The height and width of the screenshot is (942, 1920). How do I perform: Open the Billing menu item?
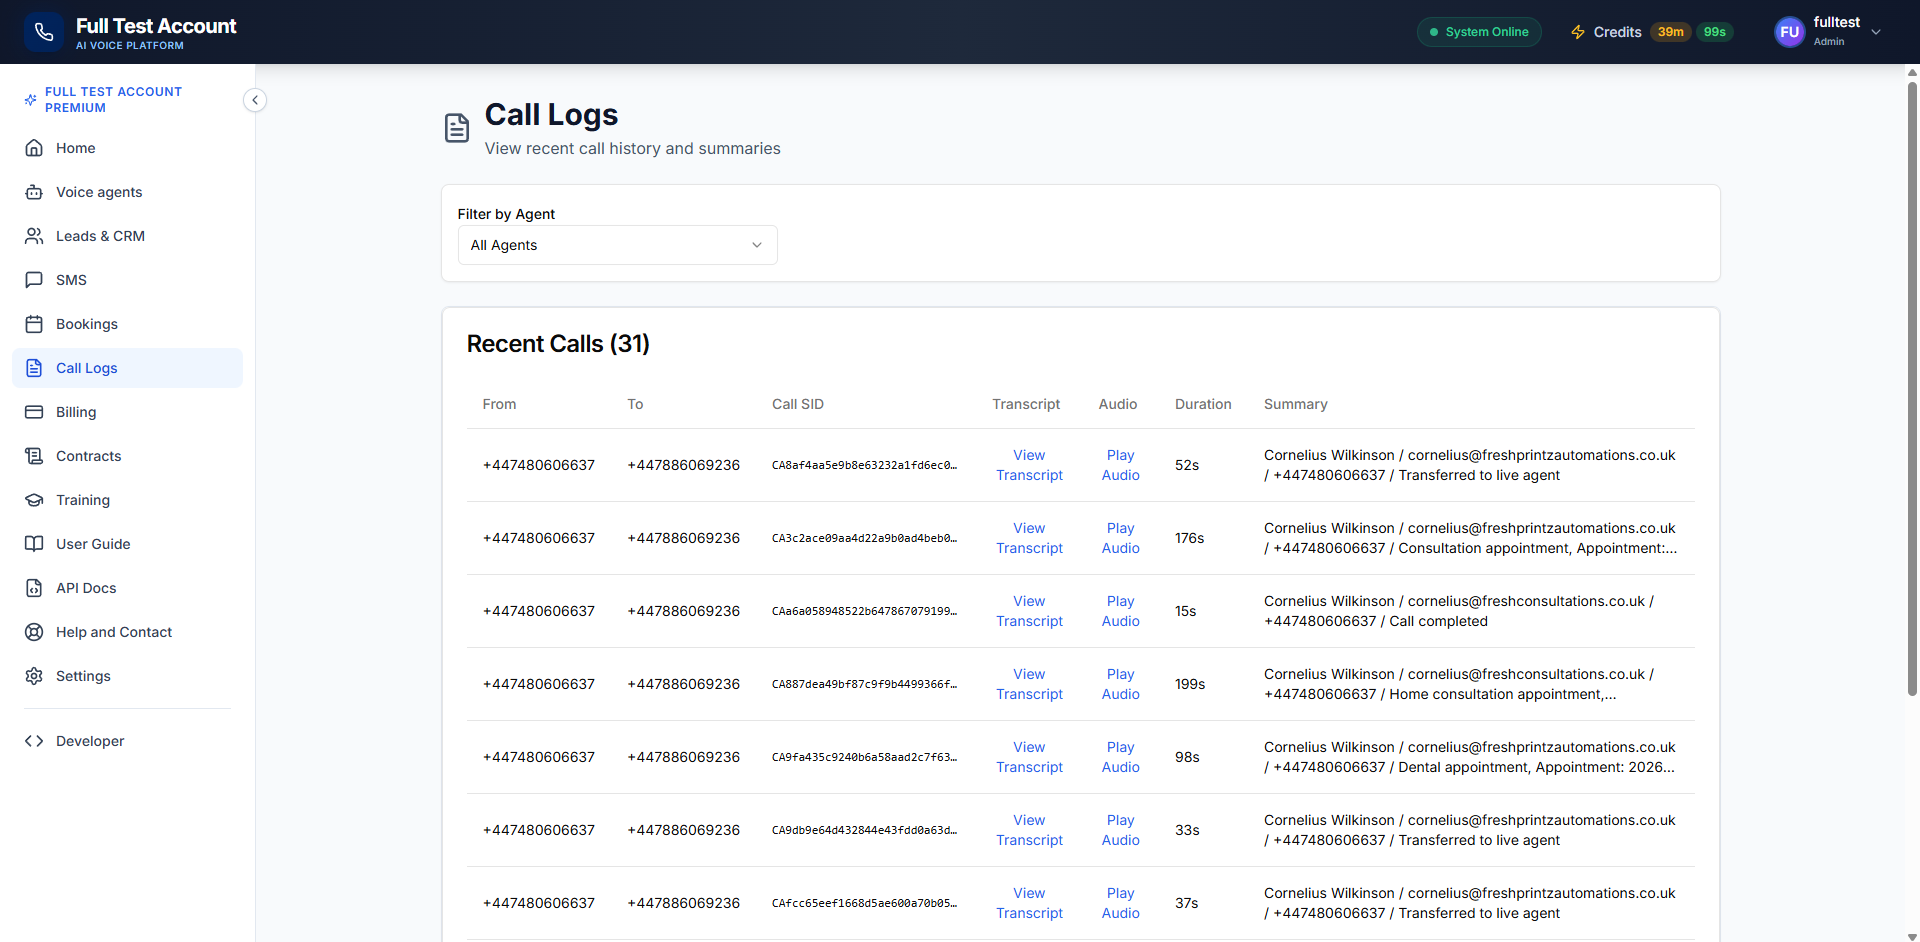pos(76,412)
